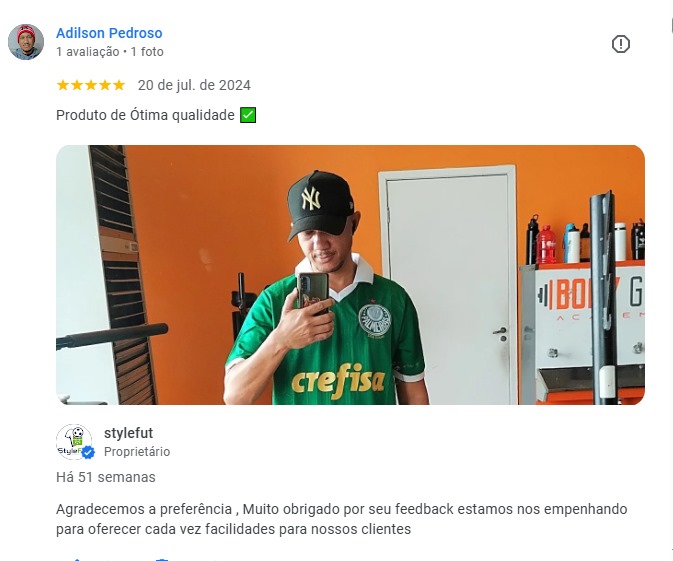Click the 'Proprietário' label under stylefut
Screen dimensions: 673x561
(137, 452)
